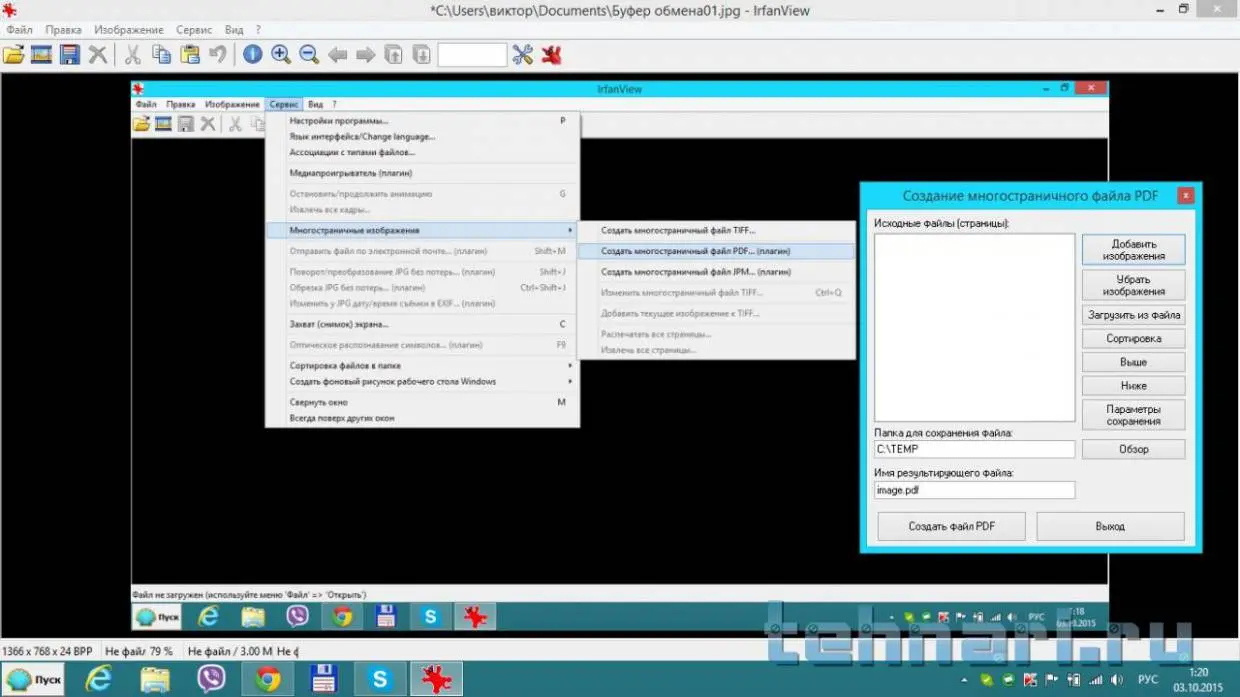The width and height of the screenshot is (1240, 697).
Task: Click the pictured Создать файл PDF button
Action: (x=952, y=526)
